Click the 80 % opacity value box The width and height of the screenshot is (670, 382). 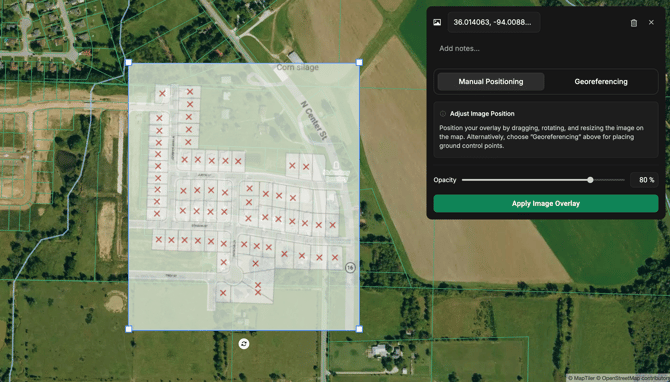pos(644,180)
